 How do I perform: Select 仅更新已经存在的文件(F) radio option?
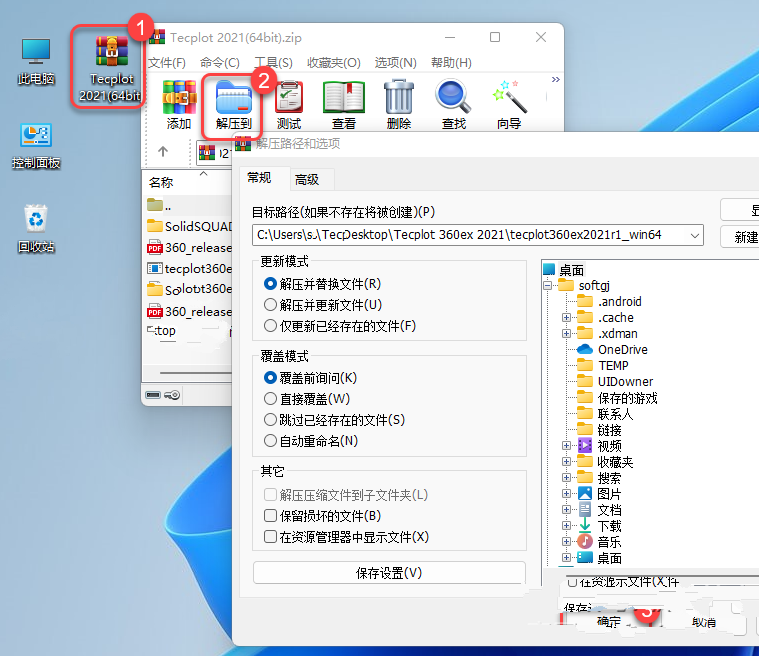pyautogui.click(x=340, y=326)
